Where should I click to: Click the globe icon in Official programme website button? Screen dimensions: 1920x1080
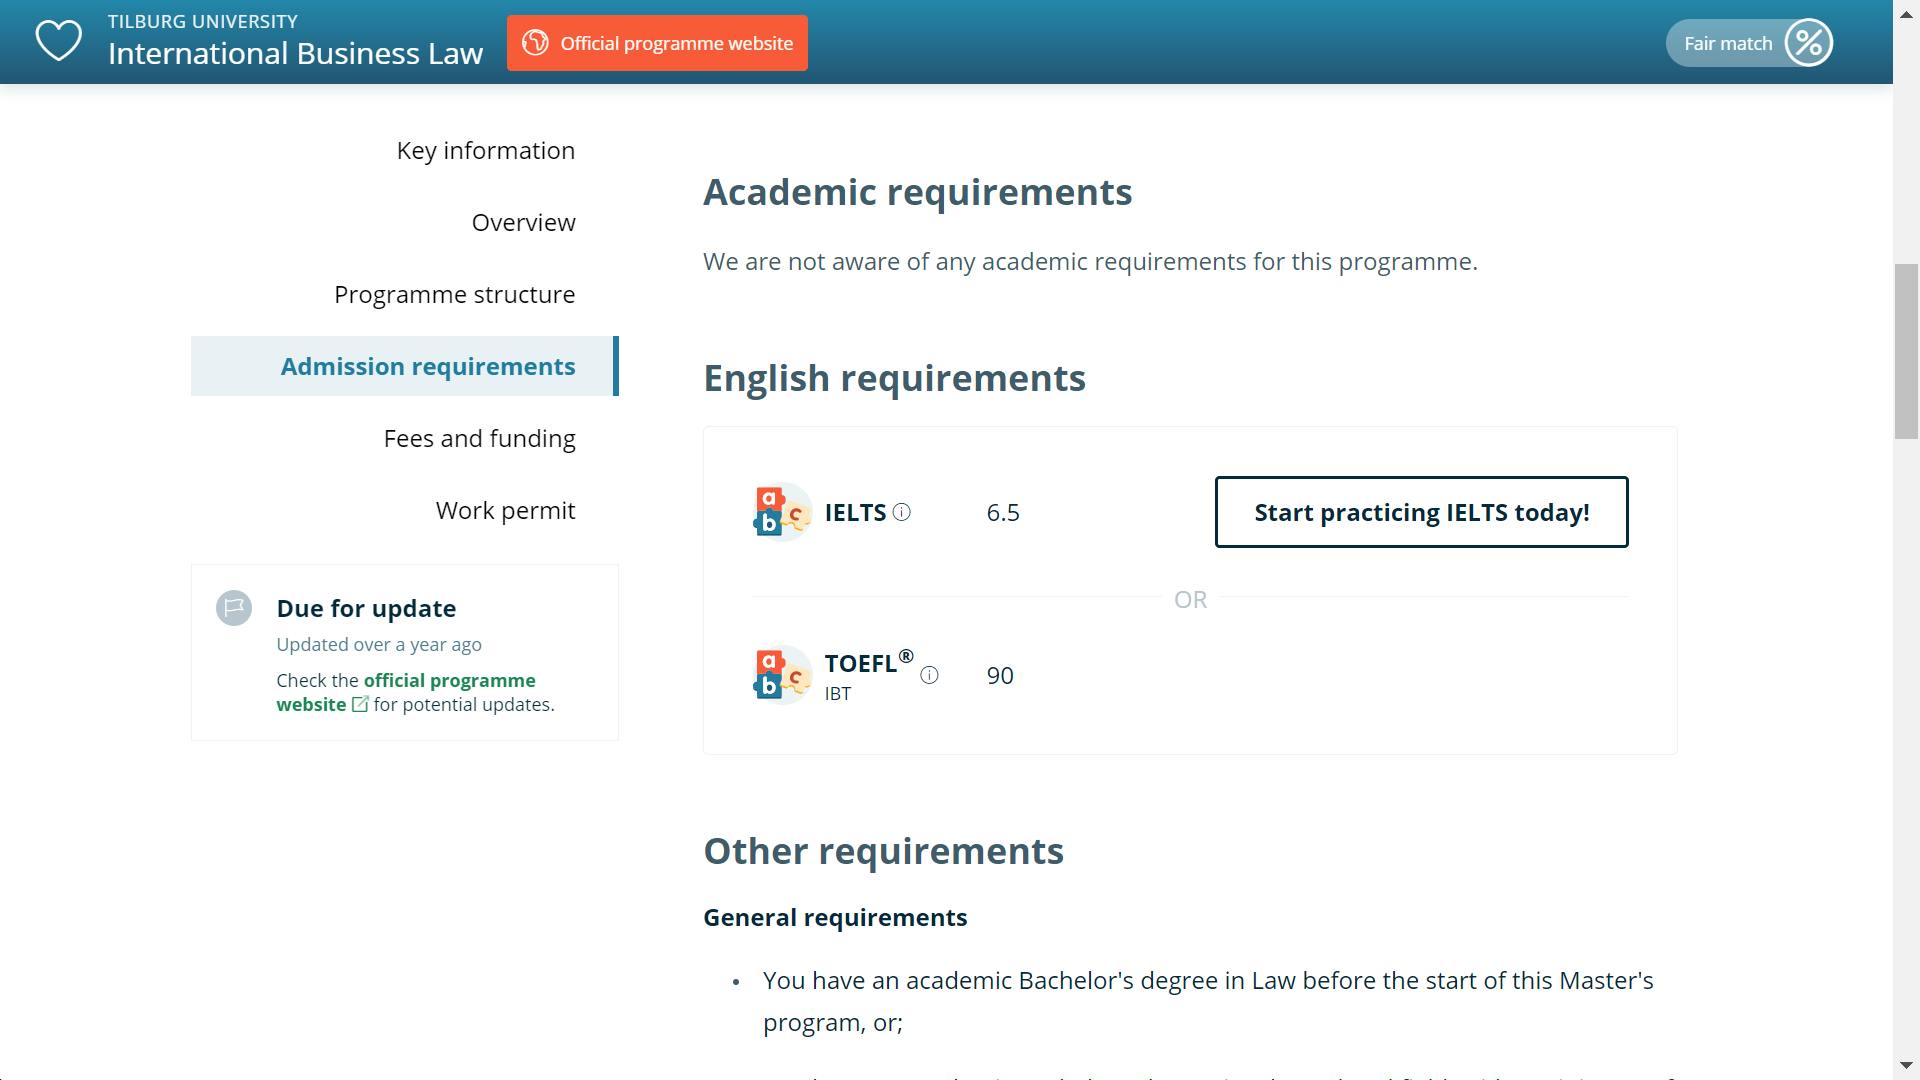coord(535,43)
